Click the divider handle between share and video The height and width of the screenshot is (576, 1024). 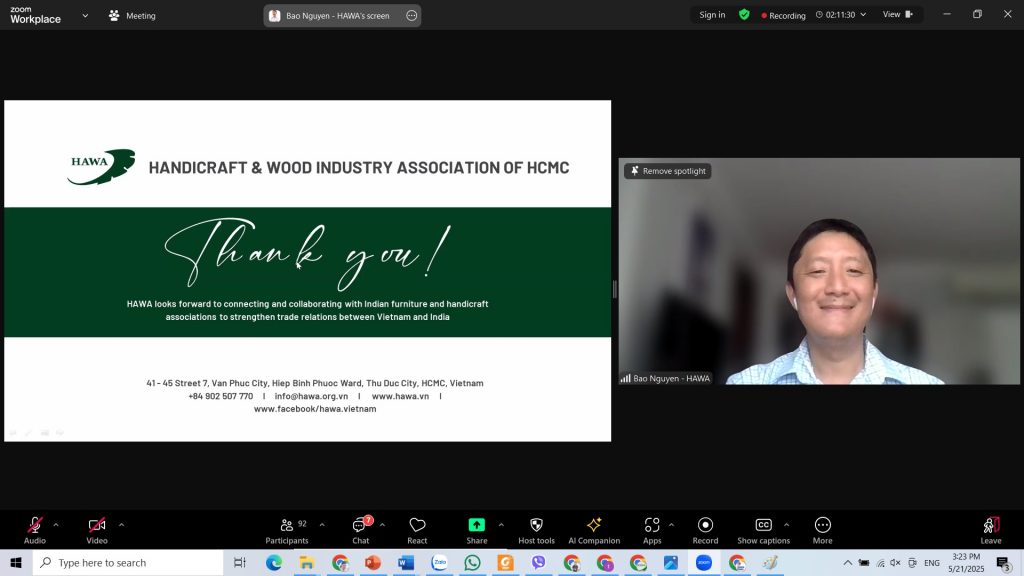point(615,289)
